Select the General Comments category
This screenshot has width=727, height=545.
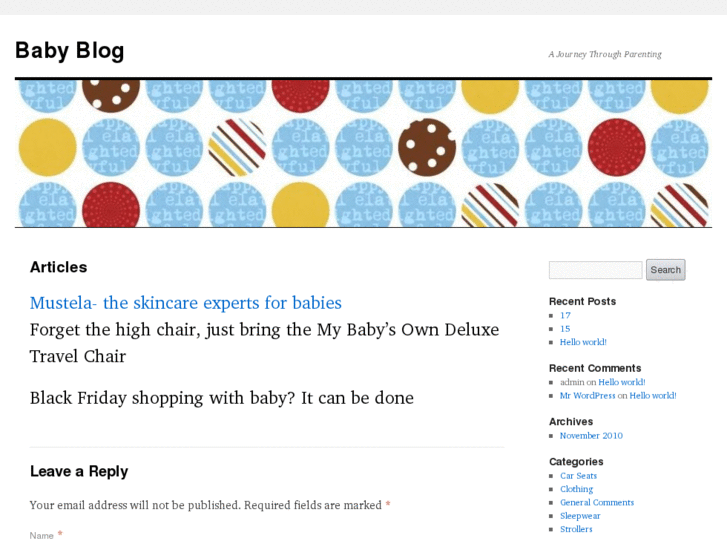(x=597, y=503)
